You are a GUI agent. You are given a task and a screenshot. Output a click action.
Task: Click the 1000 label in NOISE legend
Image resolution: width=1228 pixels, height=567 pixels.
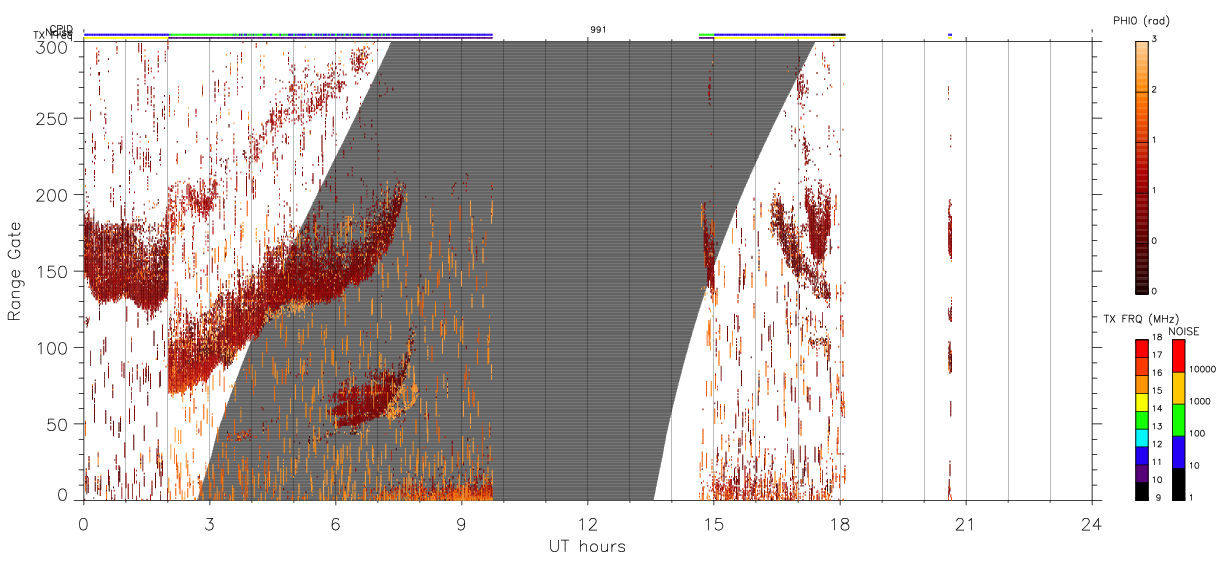click(1201, 401)
